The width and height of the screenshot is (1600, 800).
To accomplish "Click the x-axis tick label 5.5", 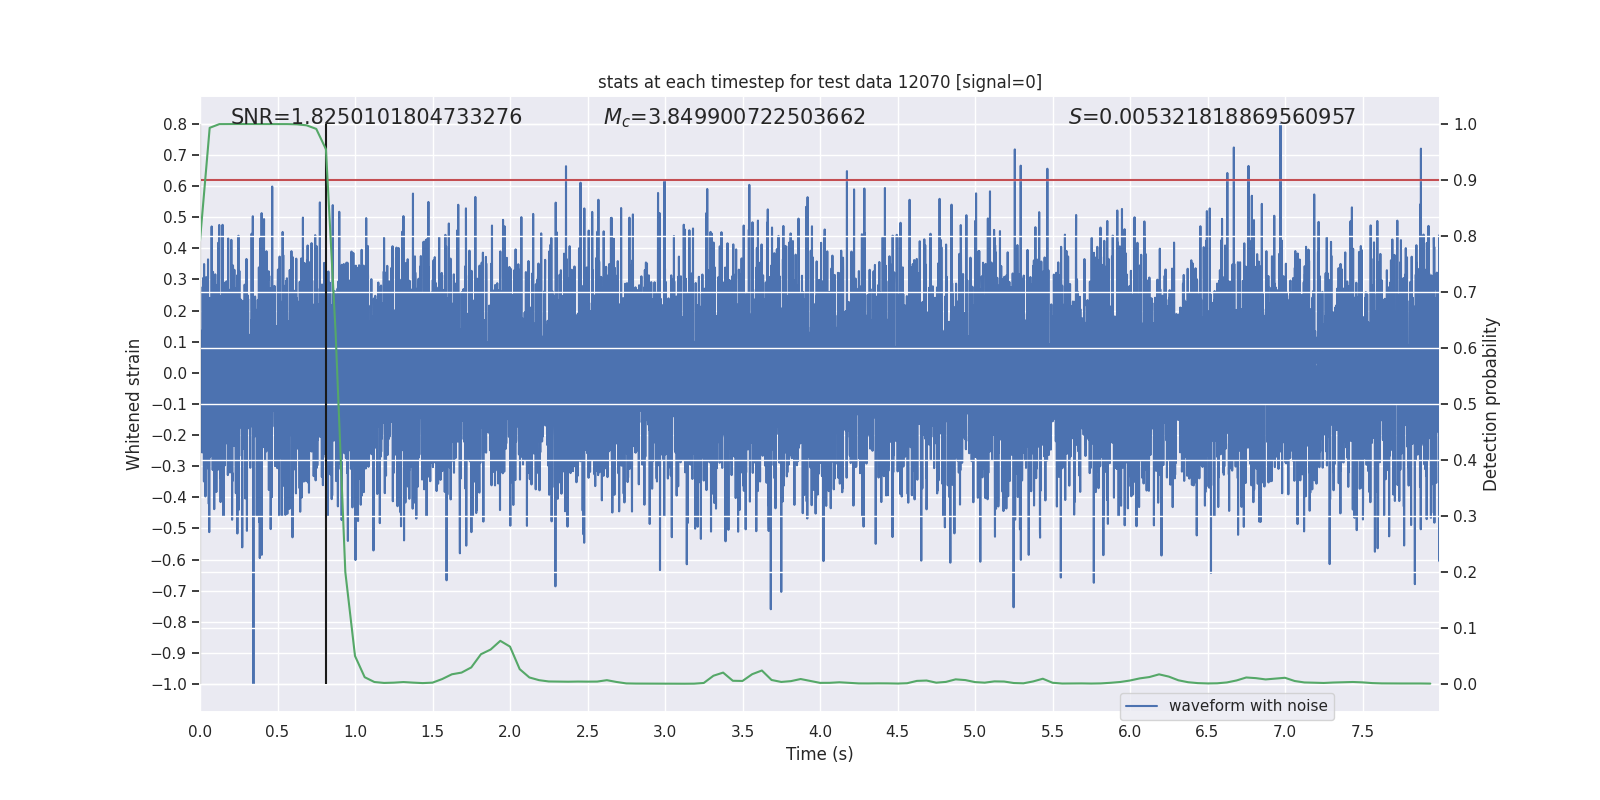I will (1052, 731).
